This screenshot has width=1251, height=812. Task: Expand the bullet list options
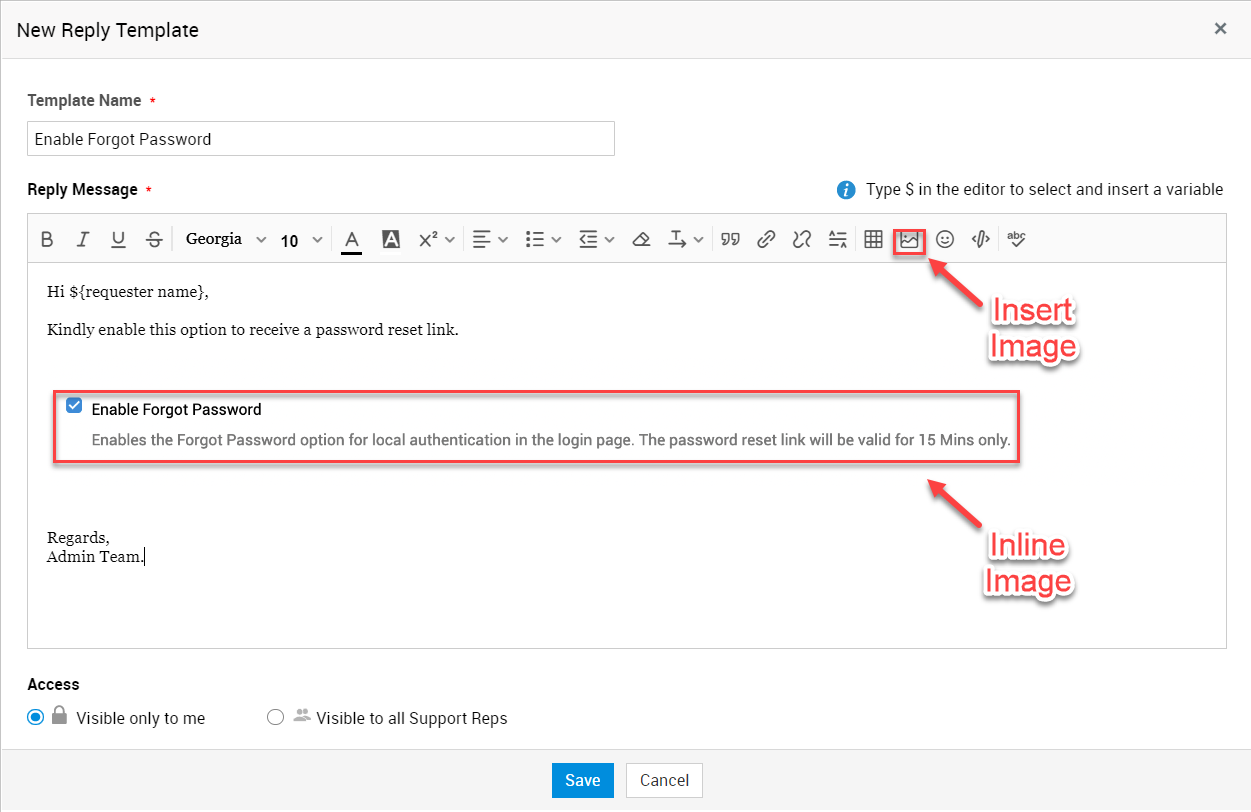(544, 240)
